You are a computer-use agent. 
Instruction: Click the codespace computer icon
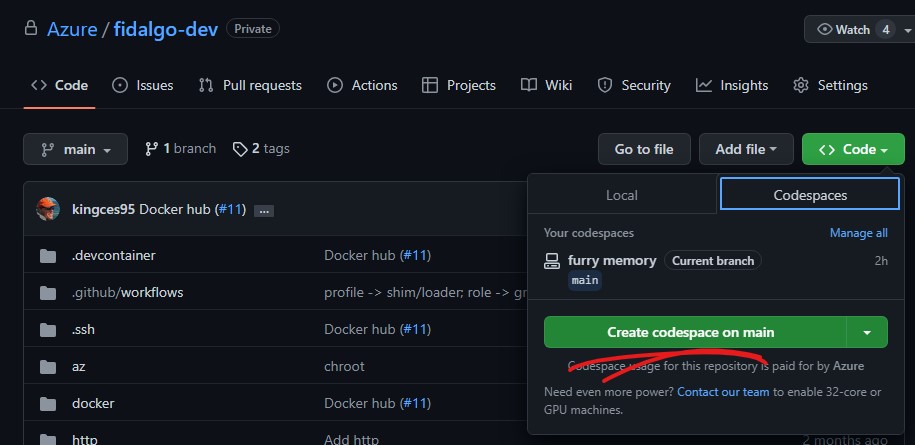[x=551, y=261]
